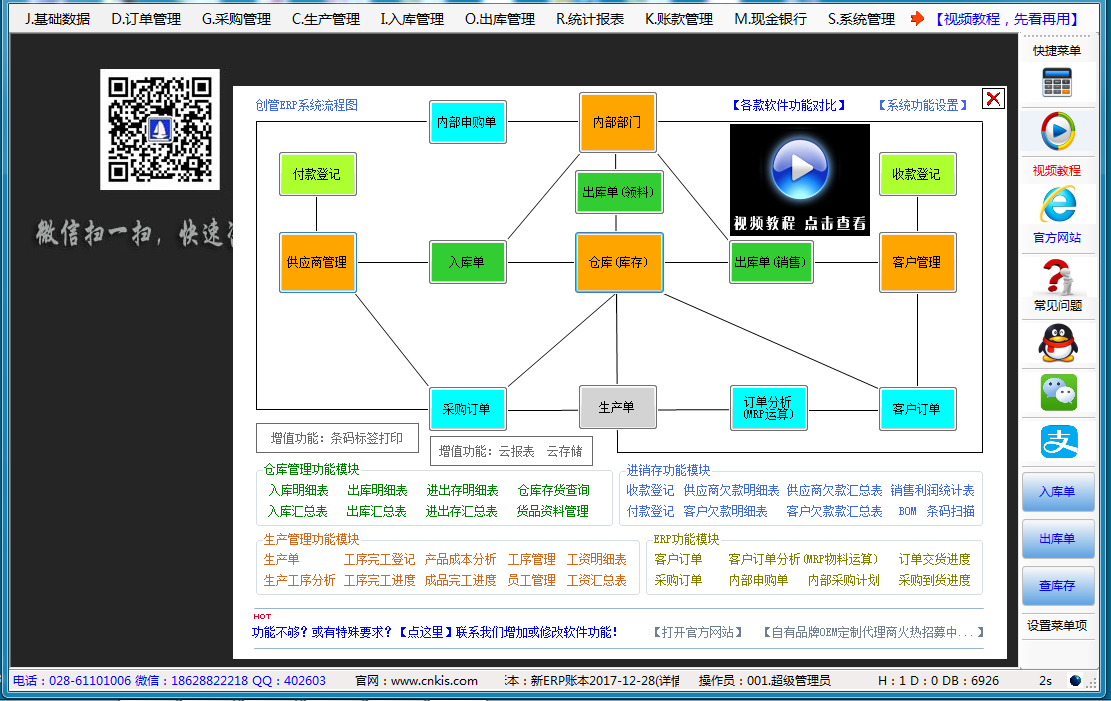Click the WeChat icon in sidebar
The width and height of the screenshot is (1111, 701).
click(1059, 393)
